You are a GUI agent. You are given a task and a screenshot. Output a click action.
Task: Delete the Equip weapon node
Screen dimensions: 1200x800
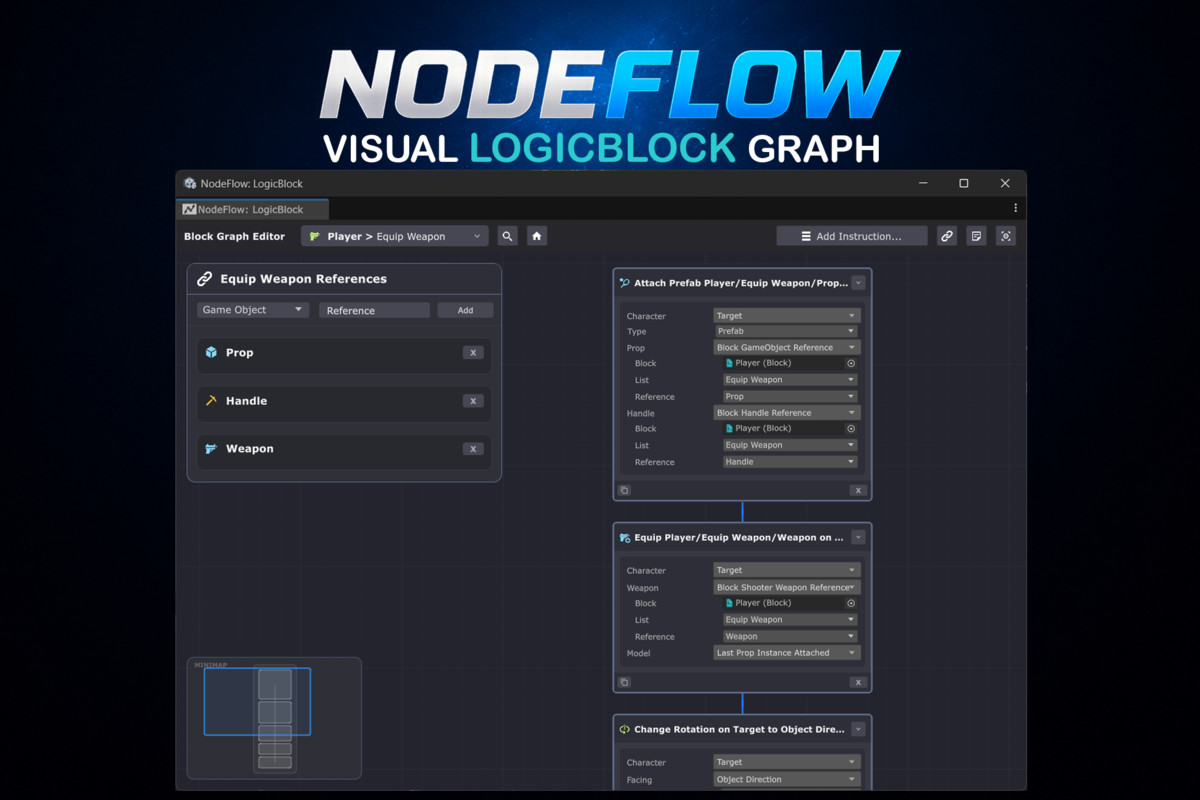858,682
